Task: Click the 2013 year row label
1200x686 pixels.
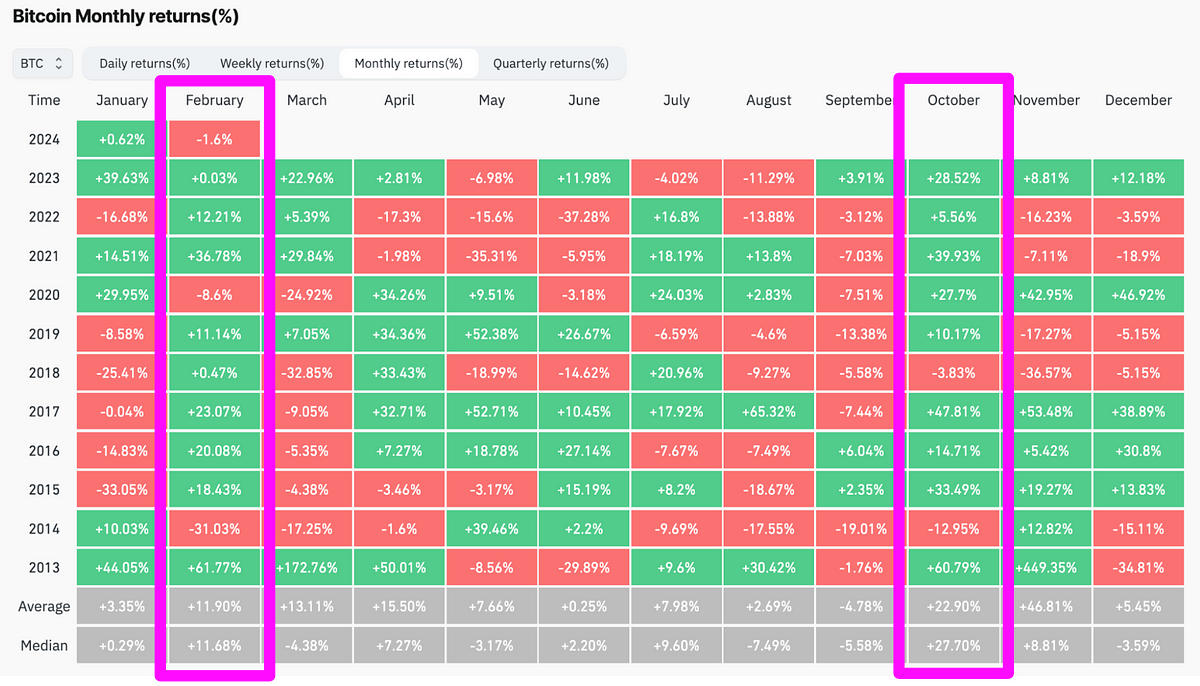Action: coord(44,567)
